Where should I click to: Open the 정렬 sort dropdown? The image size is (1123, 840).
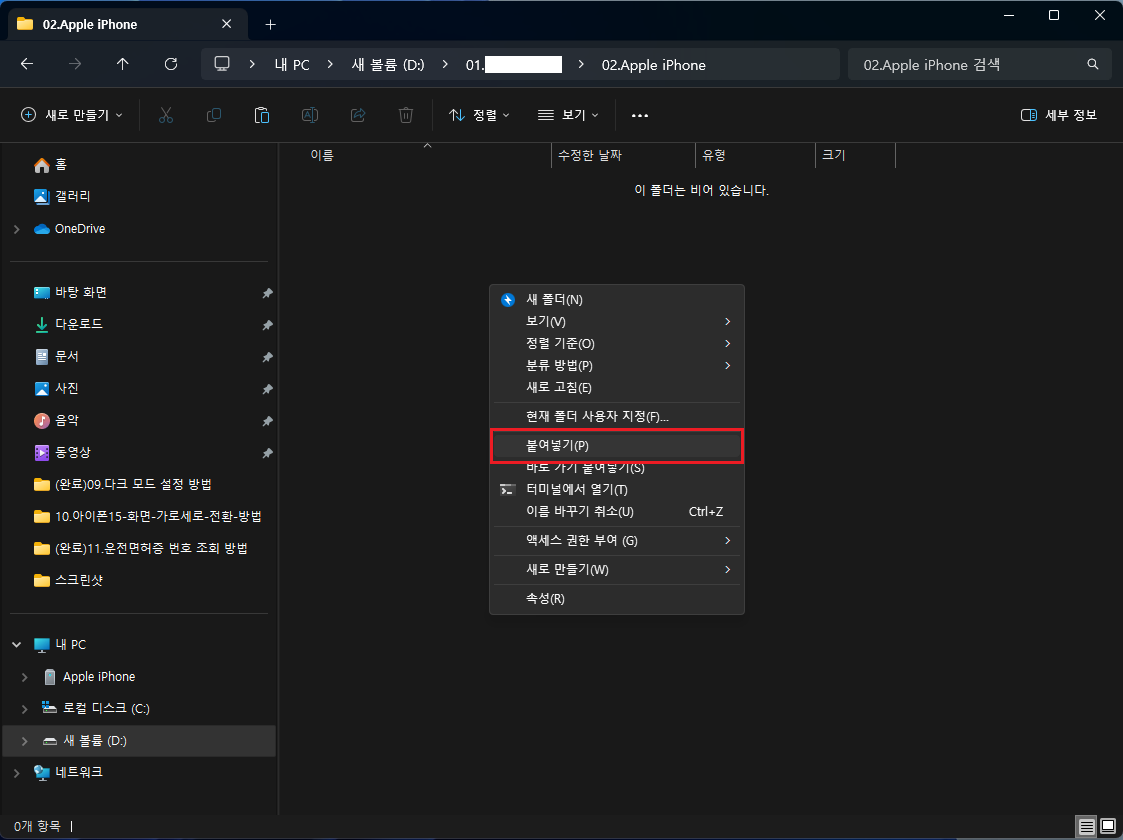pyautogui.click(x=479, y=115)
